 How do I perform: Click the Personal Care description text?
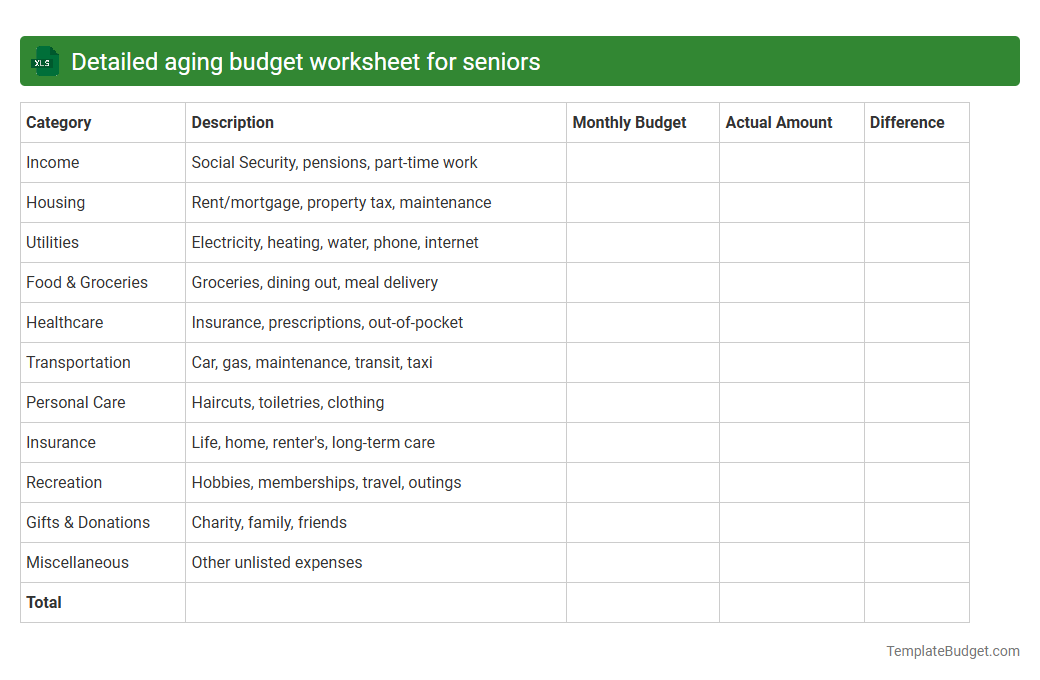[x=287, y=402]
